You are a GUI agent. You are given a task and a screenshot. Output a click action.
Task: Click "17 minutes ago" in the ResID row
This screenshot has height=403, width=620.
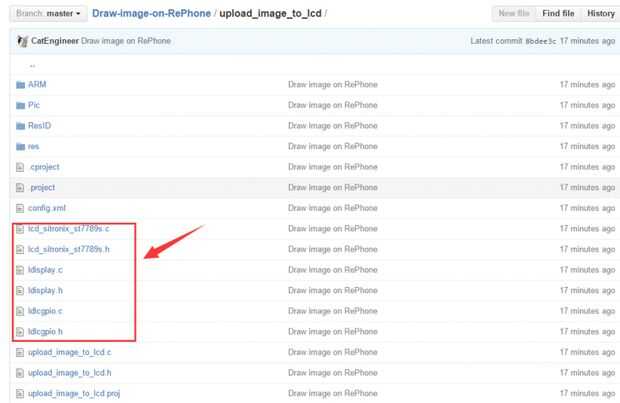588,125
